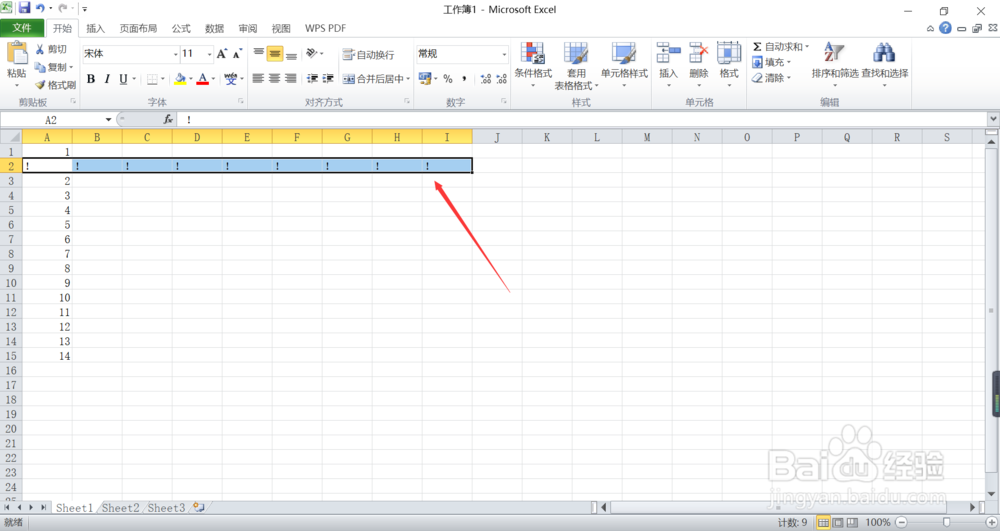
Task: Click 自动求和 AutoSum
Action: [x=777, y=47]
